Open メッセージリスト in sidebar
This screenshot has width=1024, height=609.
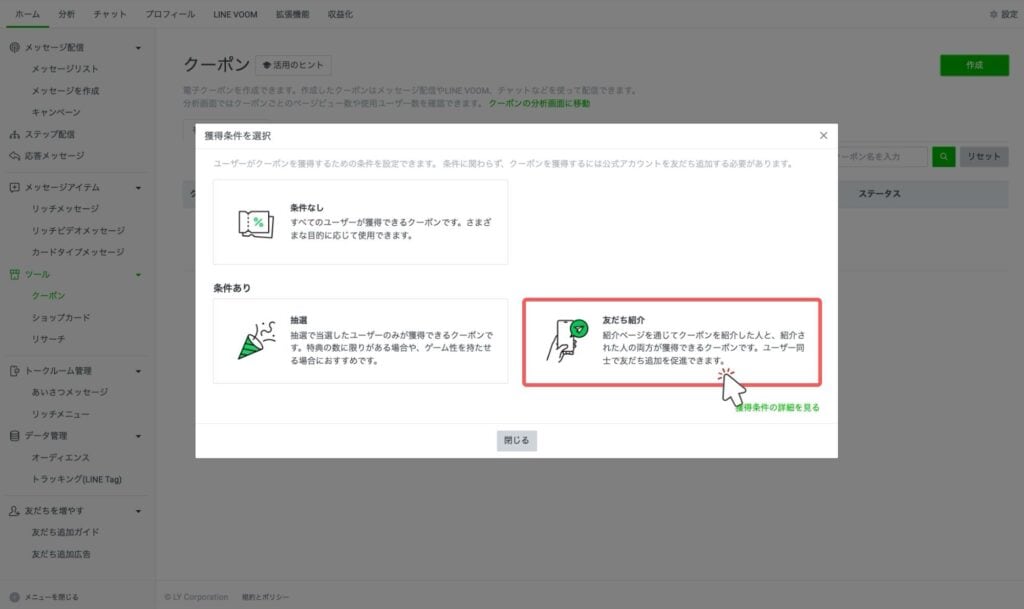point(65,69)
